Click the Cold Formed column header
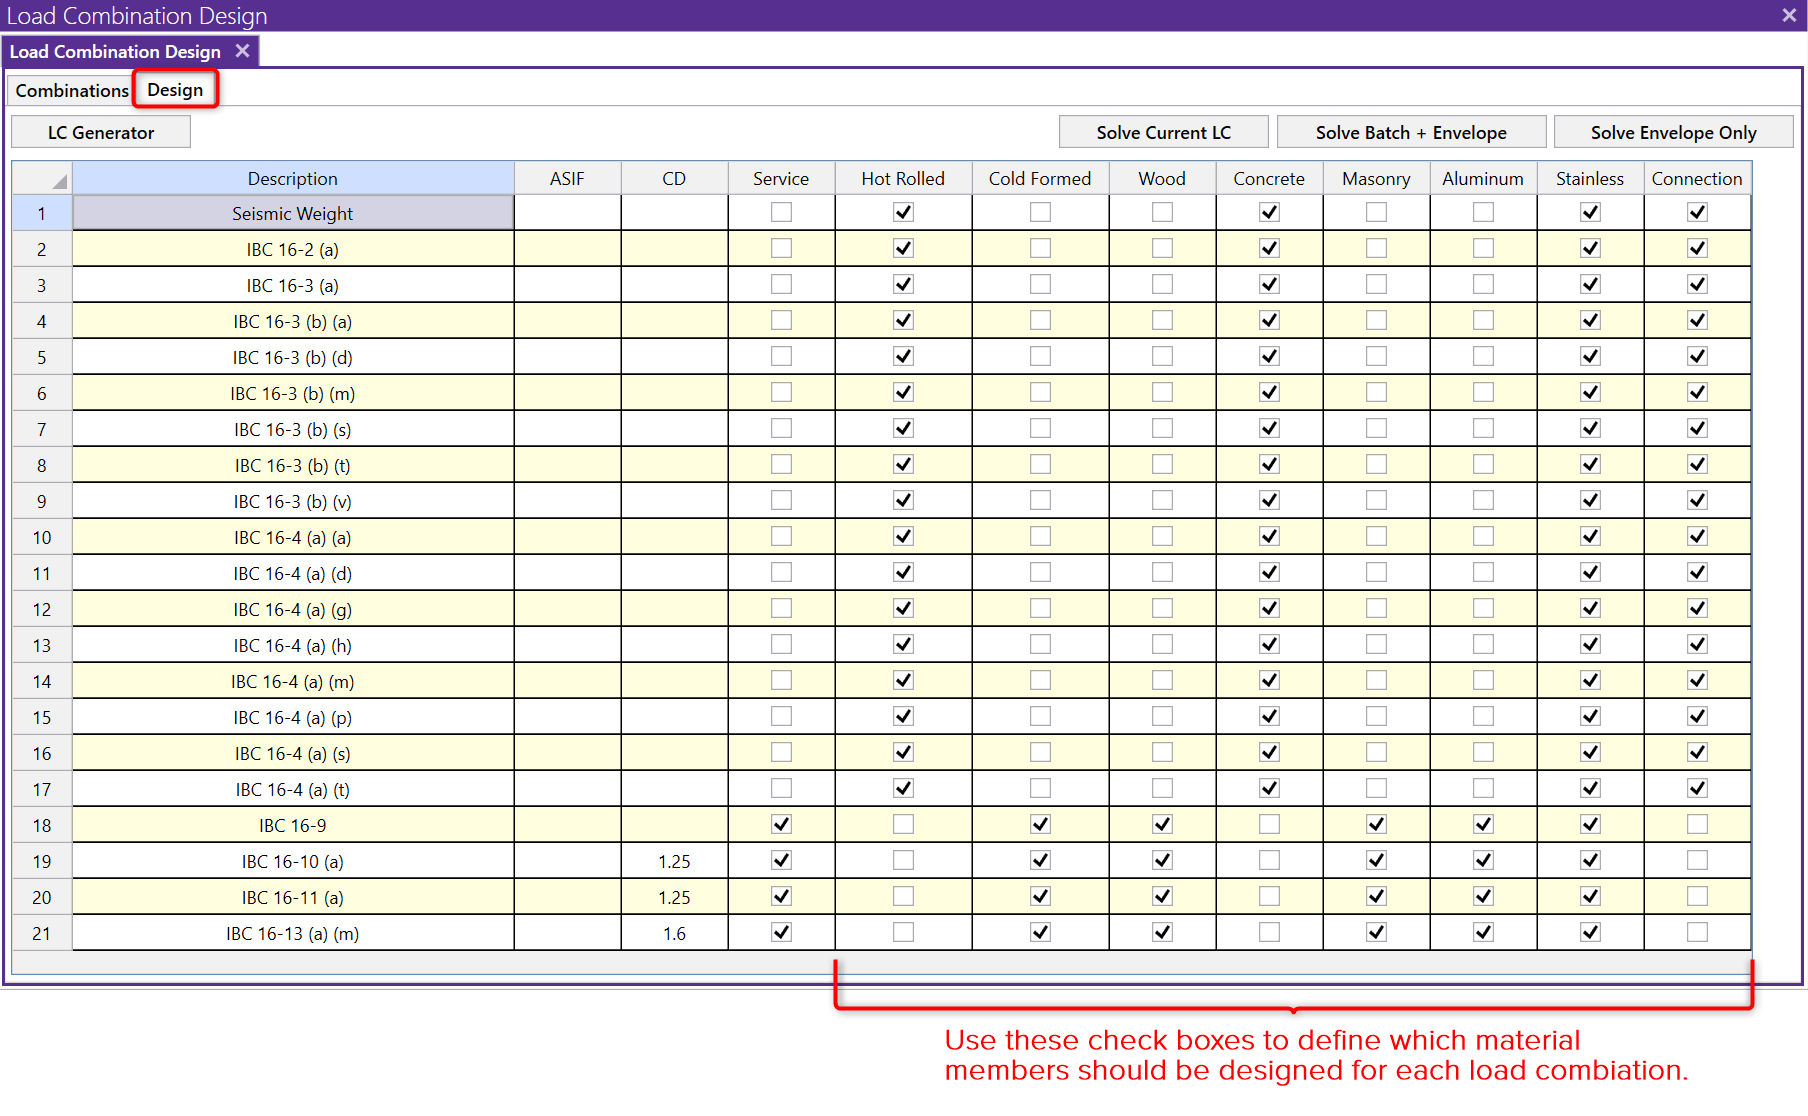This screenshot has height=1116, width=1808. coord(1040,178)
